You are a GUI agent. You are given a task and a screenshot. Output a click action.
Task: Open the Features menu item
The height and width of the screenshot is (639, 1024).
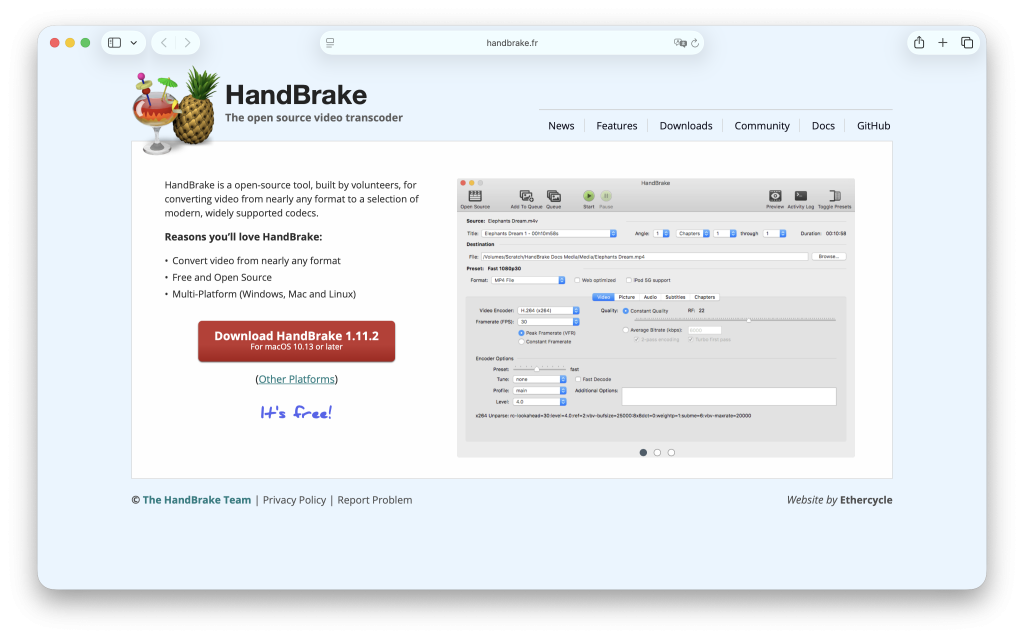(616, 125)
